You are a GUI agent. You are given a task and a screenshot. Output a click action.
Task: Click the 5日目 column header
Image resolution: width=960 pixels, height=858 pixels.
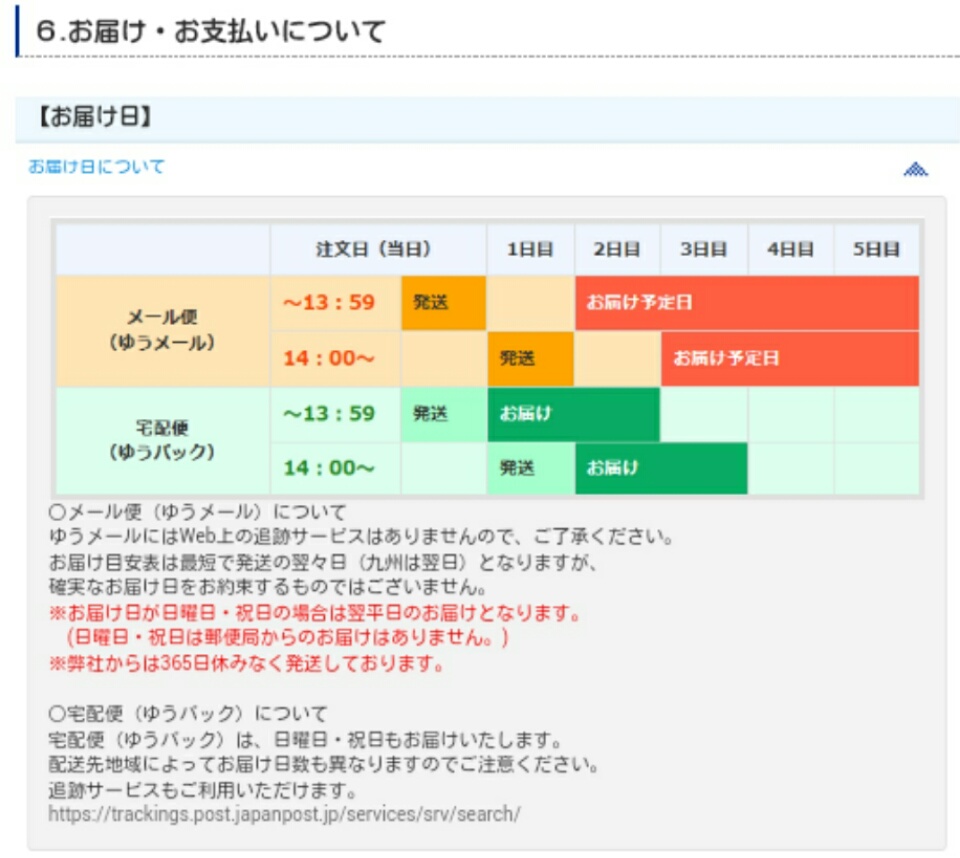(x=877, y=250)
